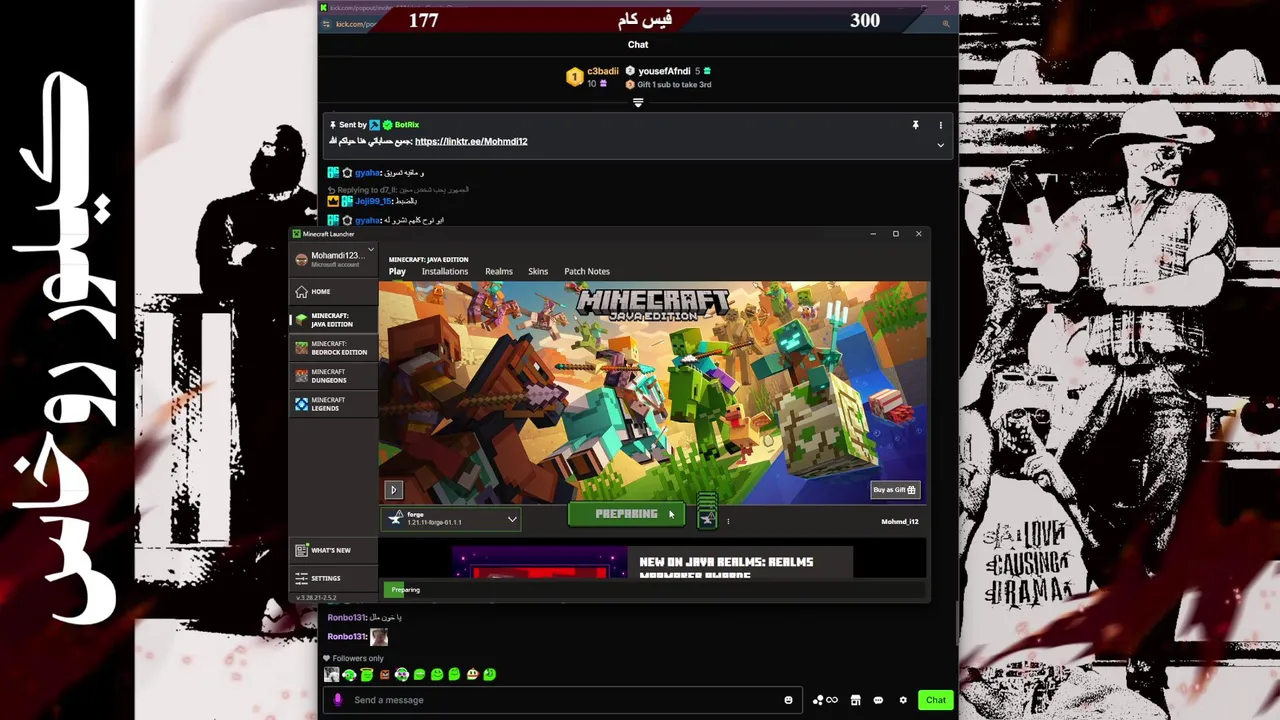This screenshot has height=720, width=1280.
Task: Open the linktr.ee/Mohmdi12 pinned link
Action: click(471, 141)
